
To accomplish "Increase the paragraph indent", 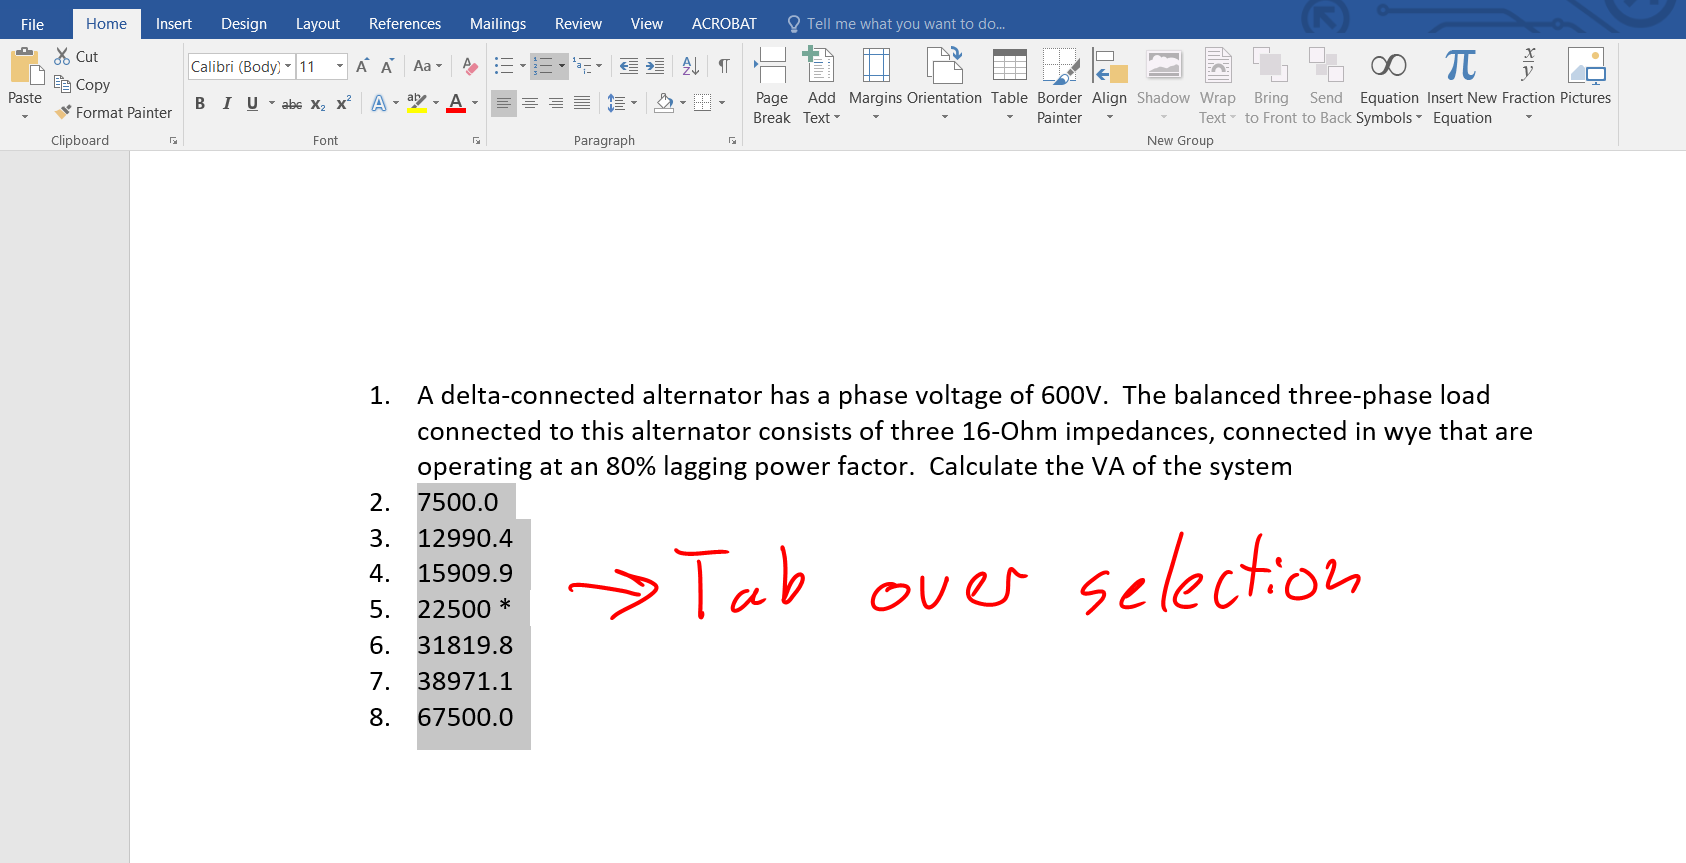I will coord(655,66).
